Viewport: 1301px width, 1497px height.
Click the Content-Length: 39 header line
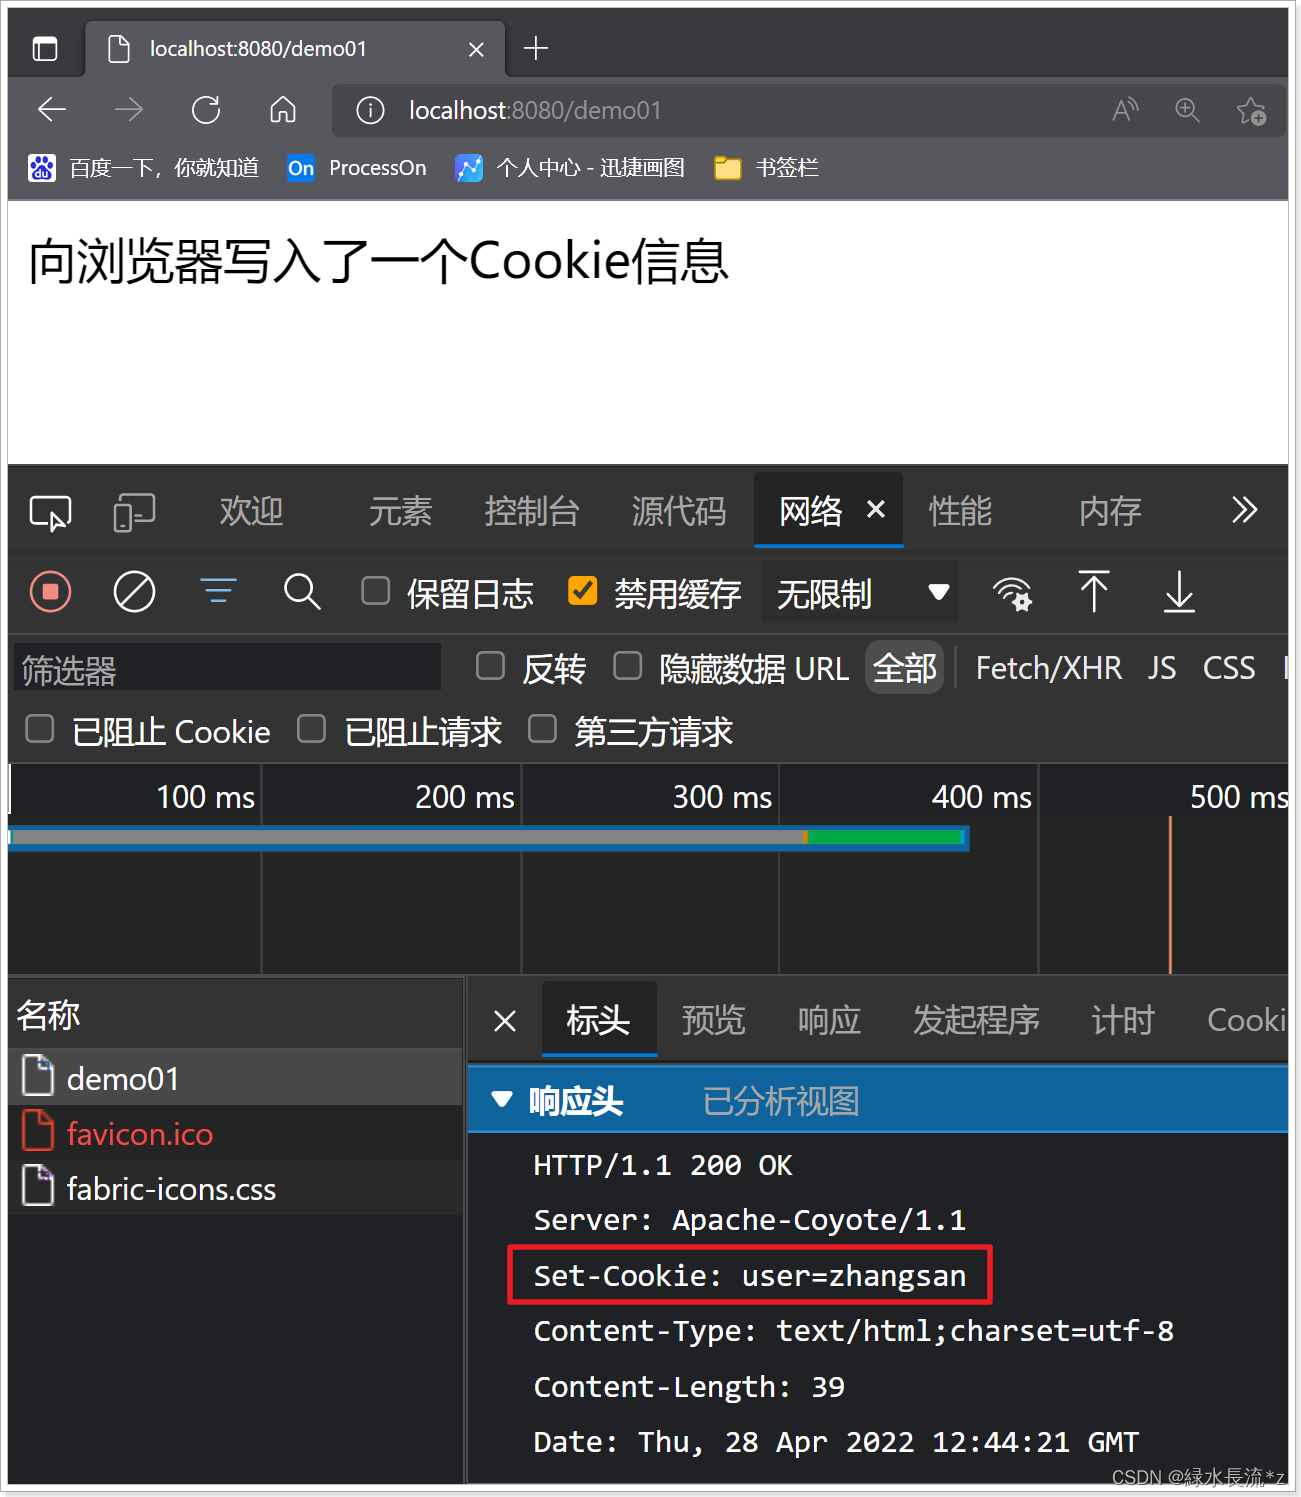click(x=689, y=1386)
